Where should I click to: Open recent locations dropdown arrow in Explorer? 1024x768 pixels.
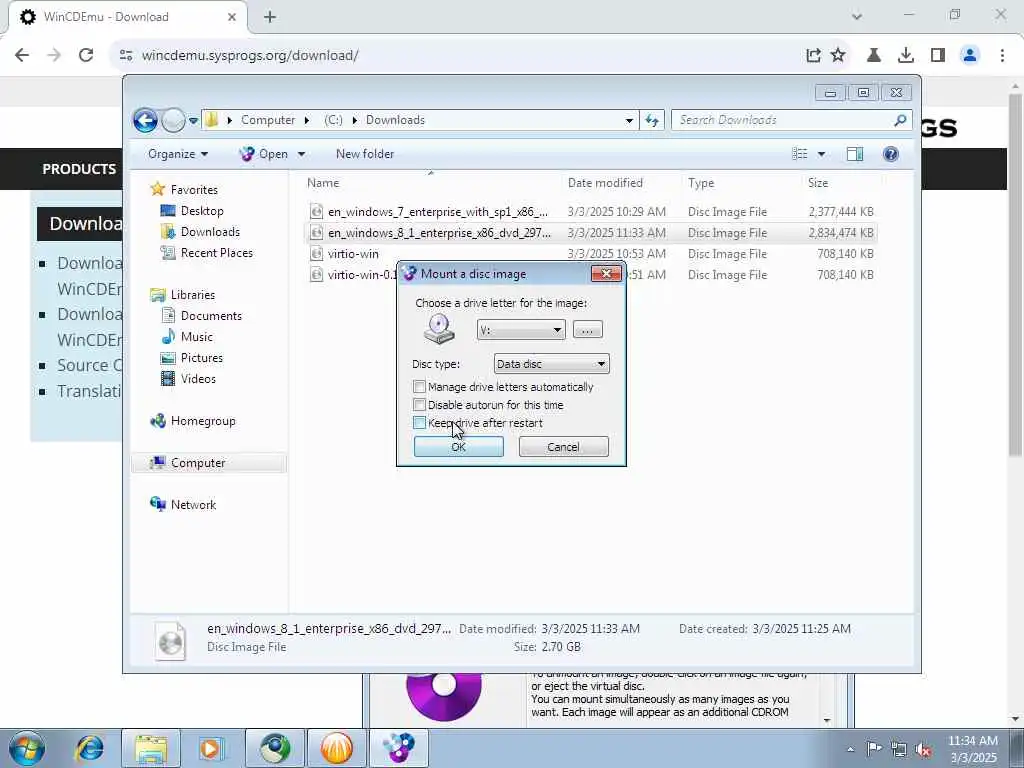193,121
